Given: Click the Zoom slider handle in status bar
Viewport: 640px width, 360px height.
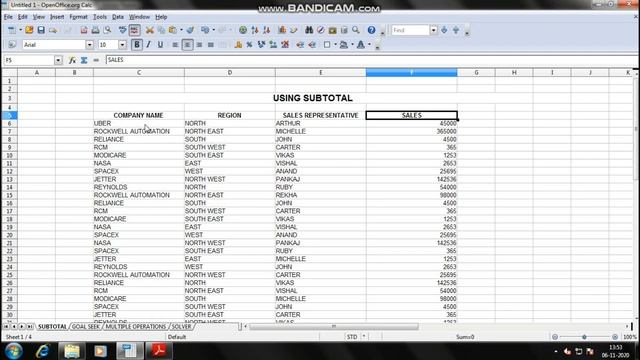Looking at the screenshot, I should pyautogui.click(x=584, y=337).
